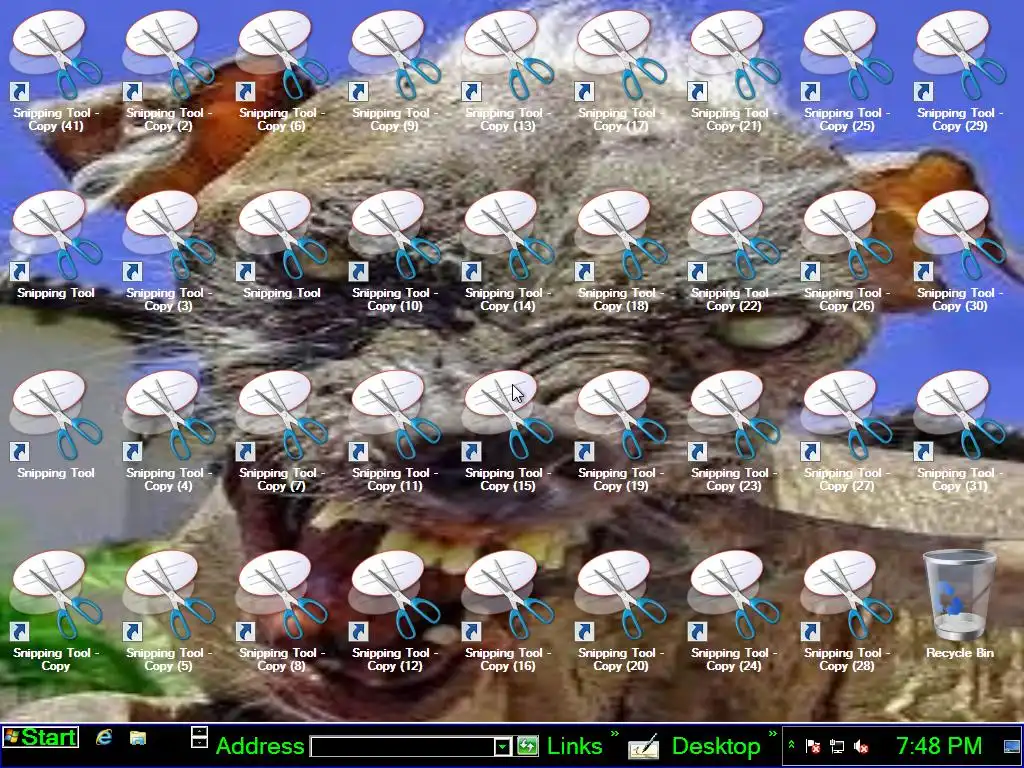Select Snipping Tool - Copy (15) icon
The width and height of the screenshot is (1024, 768).
coord(507,431)
